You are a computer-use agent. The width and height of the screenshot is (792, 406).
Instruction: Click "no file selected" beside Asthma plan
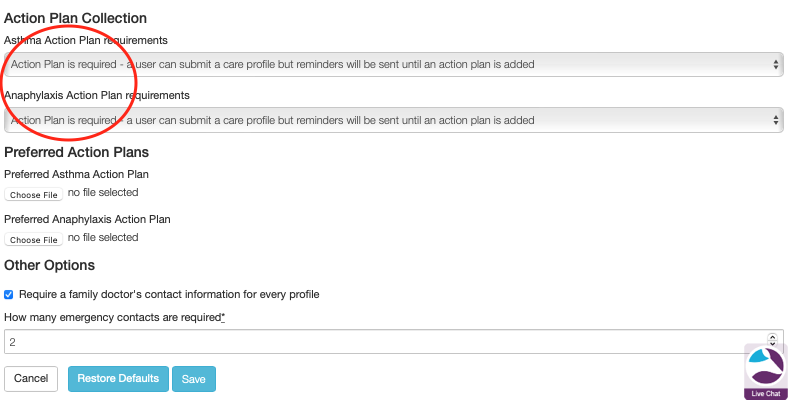(x=103, y=193)
